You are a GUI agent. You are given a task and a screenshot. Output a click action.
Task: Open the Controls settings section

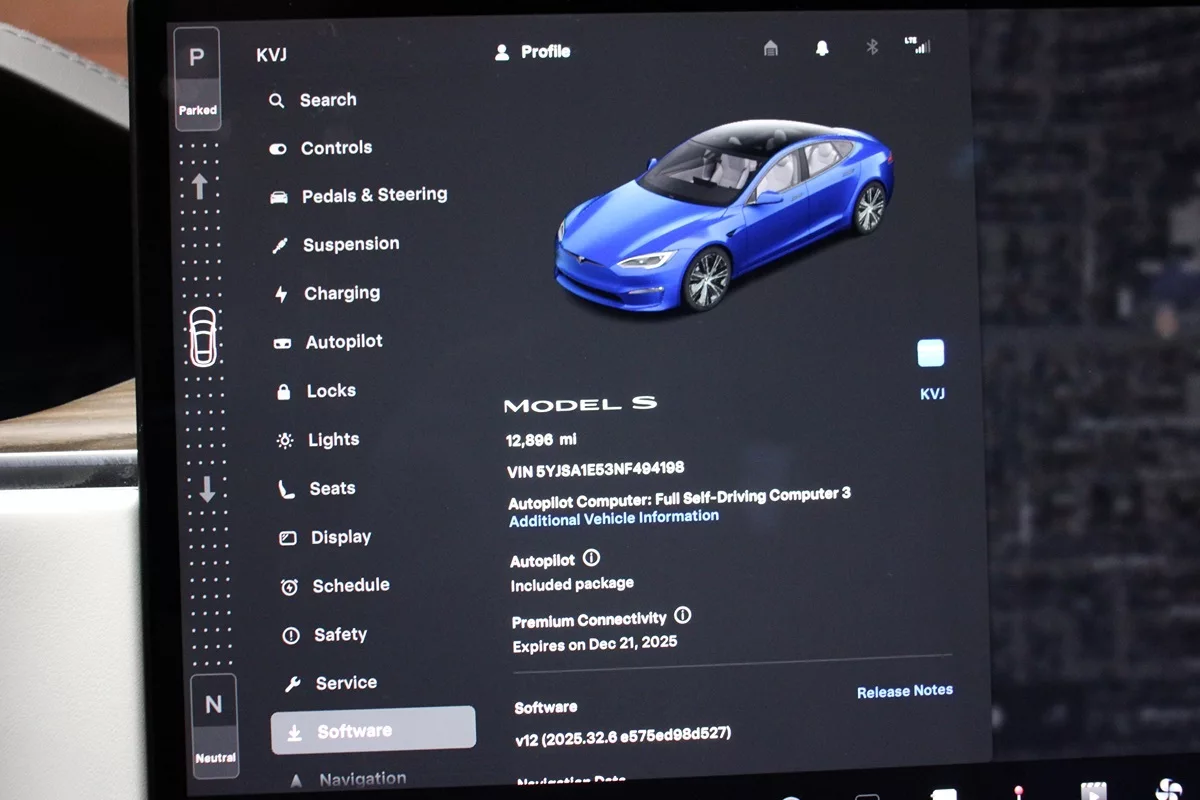335,148
